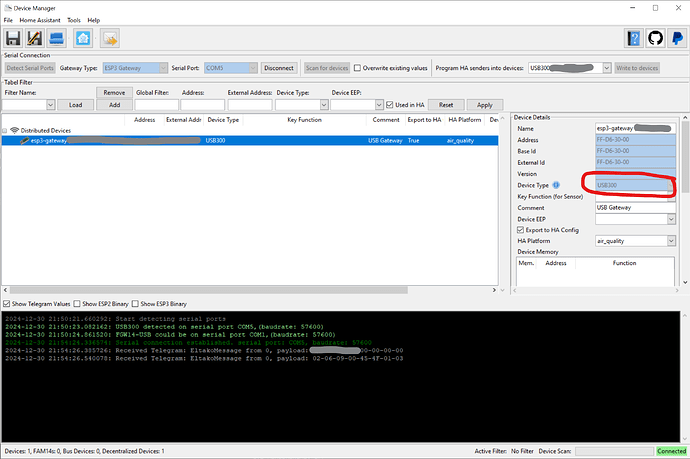Click the Device Details vertical scrollbar down arrow
The height and width of the screenshot is (459, 690).
point(685,282)
